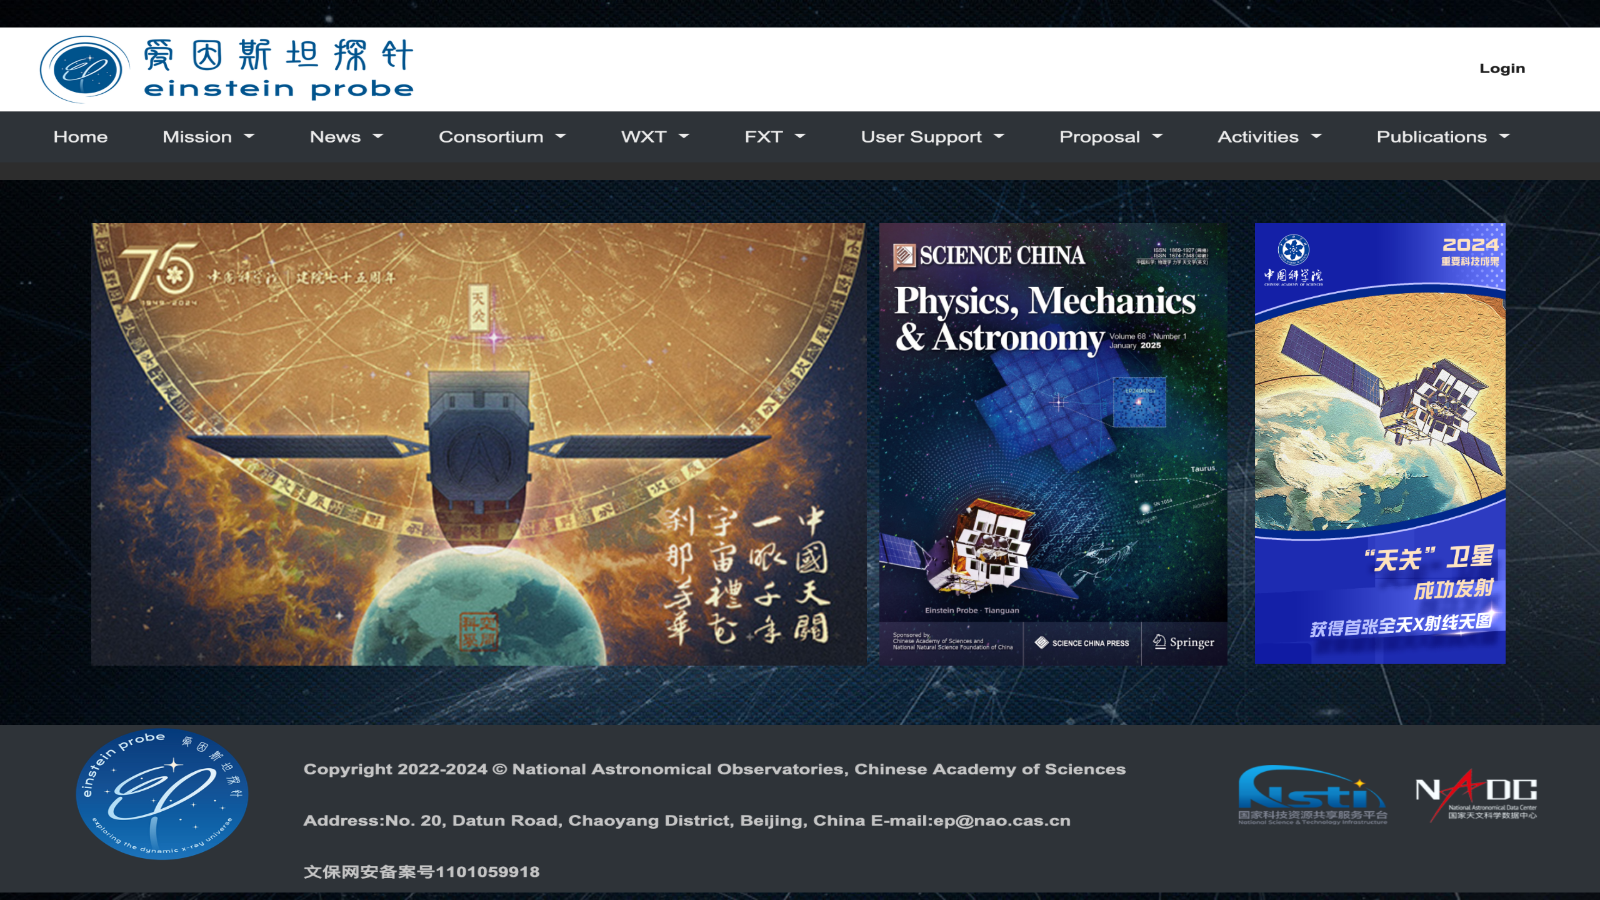Expand the Publications dropdown
Screen dimensions: 1600x900
click(1442, 137)
